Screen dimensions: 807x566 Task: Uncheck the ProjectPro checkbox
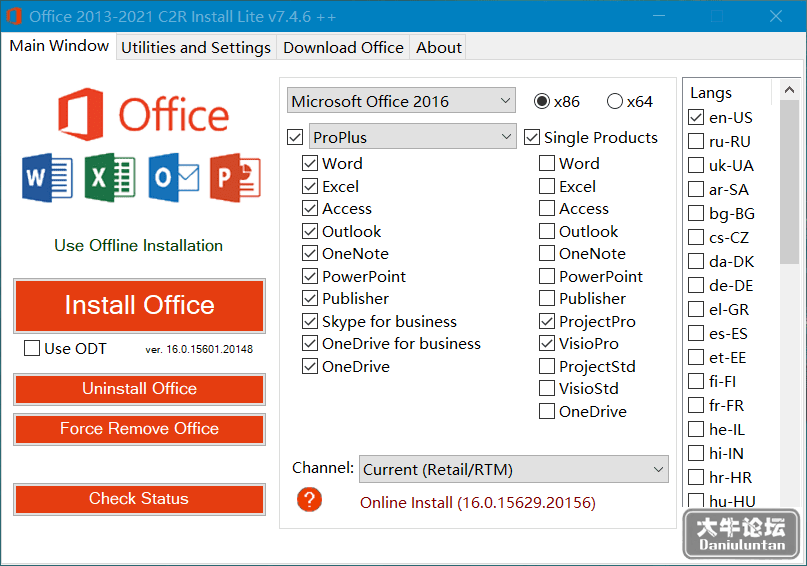point(547,321)
